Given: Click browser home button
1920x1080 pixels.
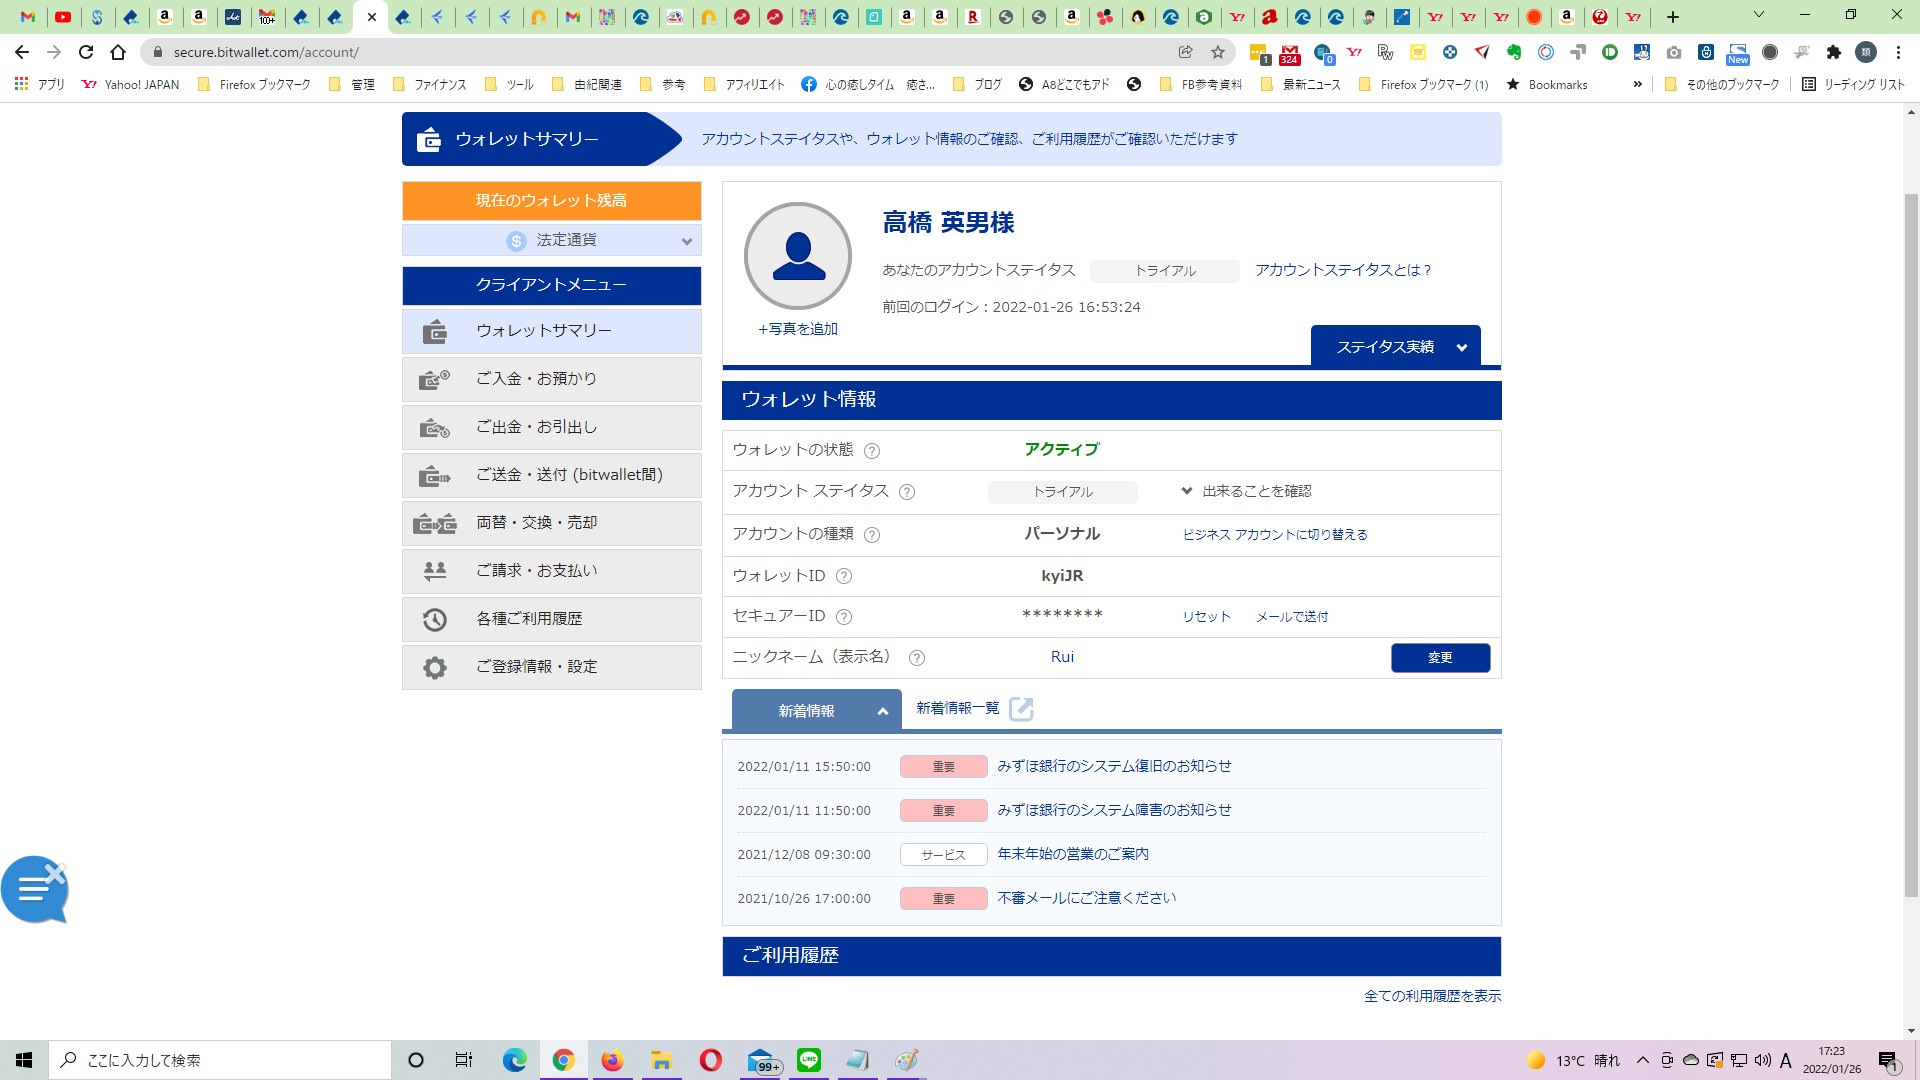Looking at the screenshot, I should coord(118,52).
